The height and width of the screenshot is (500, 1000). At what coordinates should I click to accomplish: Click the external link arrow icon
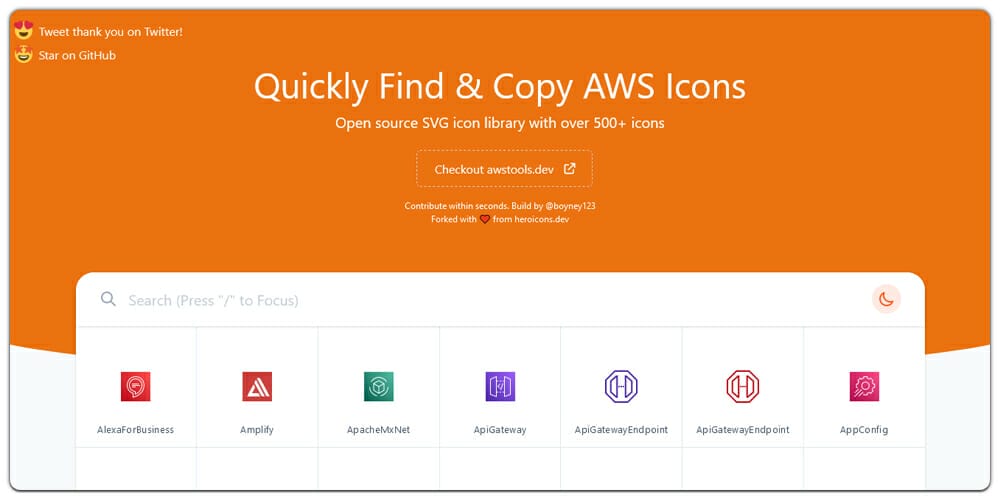pyautogui.click(x=570, y=169)
